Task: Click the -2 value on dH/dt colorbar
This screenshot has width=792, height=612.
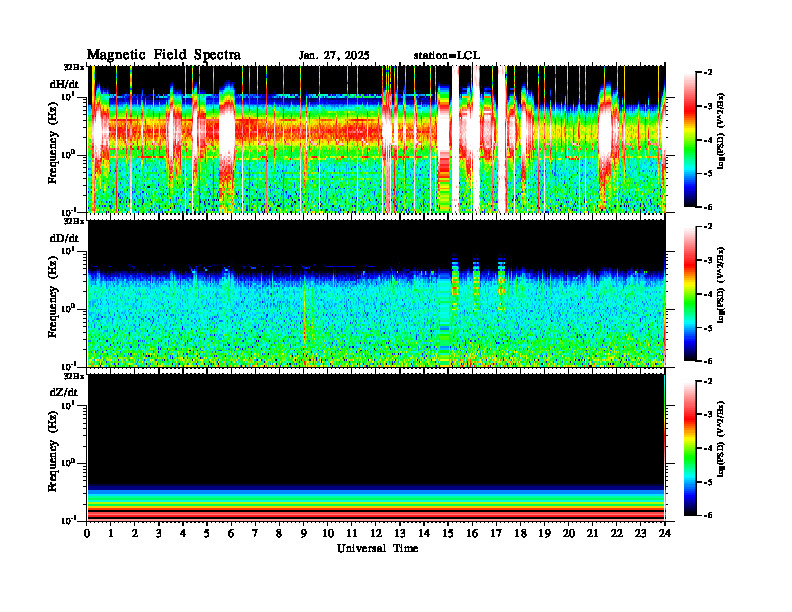Action: pyautogui.click(x=709, y=73)
